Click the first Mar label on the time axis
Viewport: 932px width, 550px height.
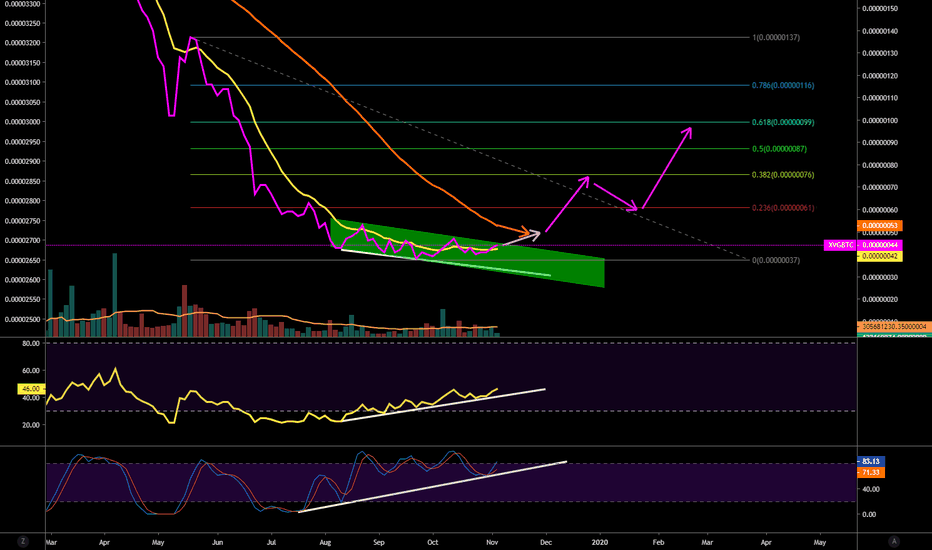pyautogui.click(x=51, y=542)
